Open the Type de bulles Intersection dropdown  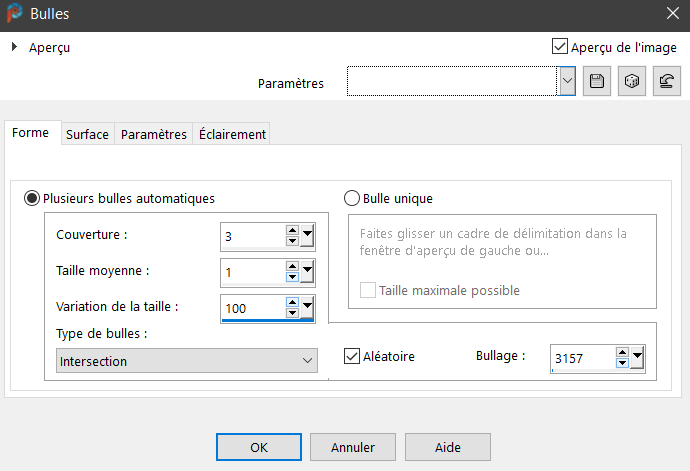(186, 361)
